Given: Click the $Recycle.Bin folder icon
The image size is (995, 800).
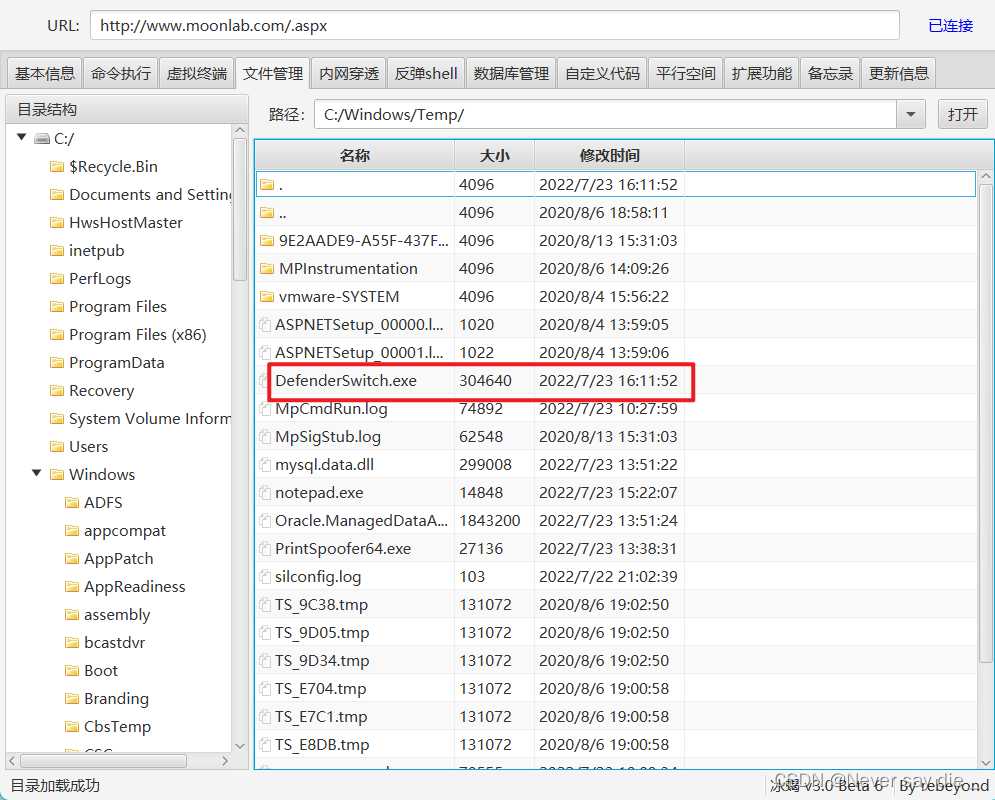Looking at the screenshot, I should [x=57, y=167].
